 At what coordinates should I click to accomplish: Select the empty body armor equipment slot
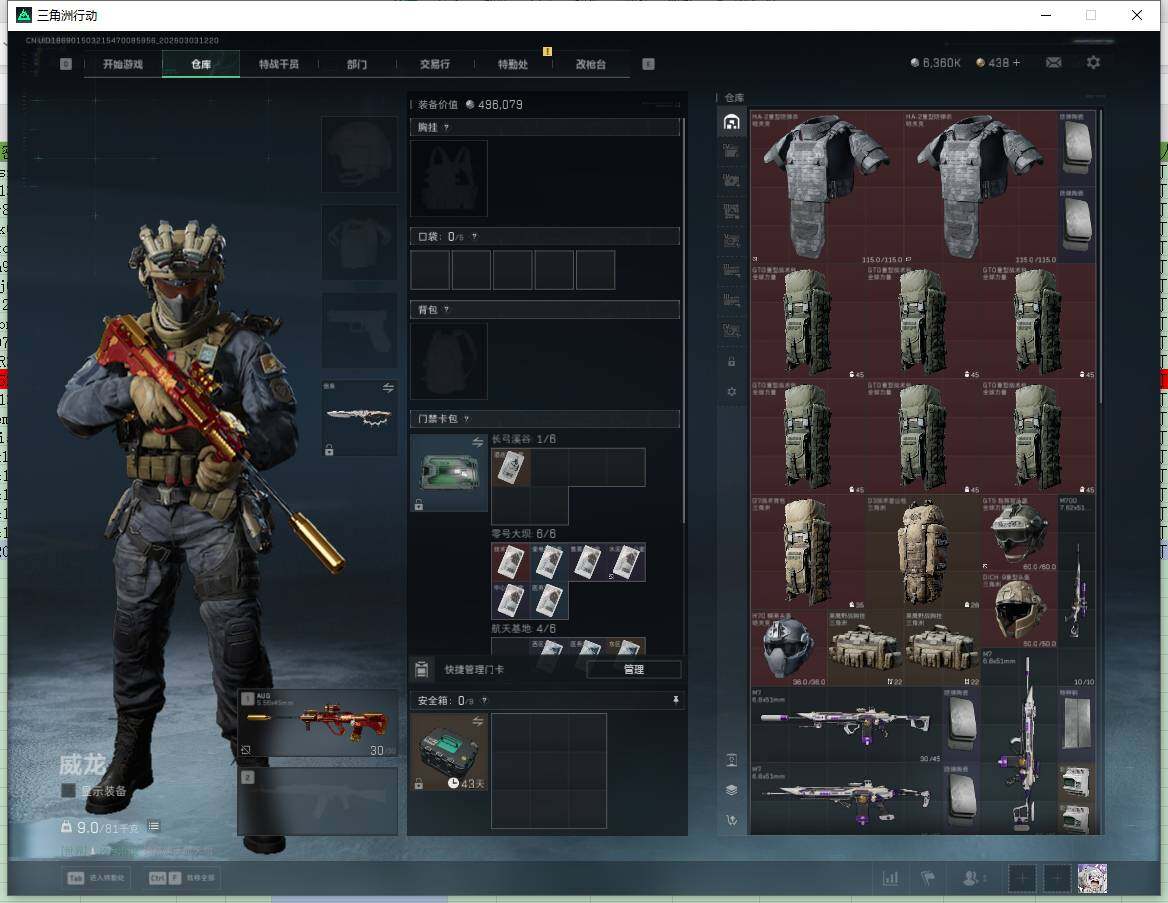(359, 243)
